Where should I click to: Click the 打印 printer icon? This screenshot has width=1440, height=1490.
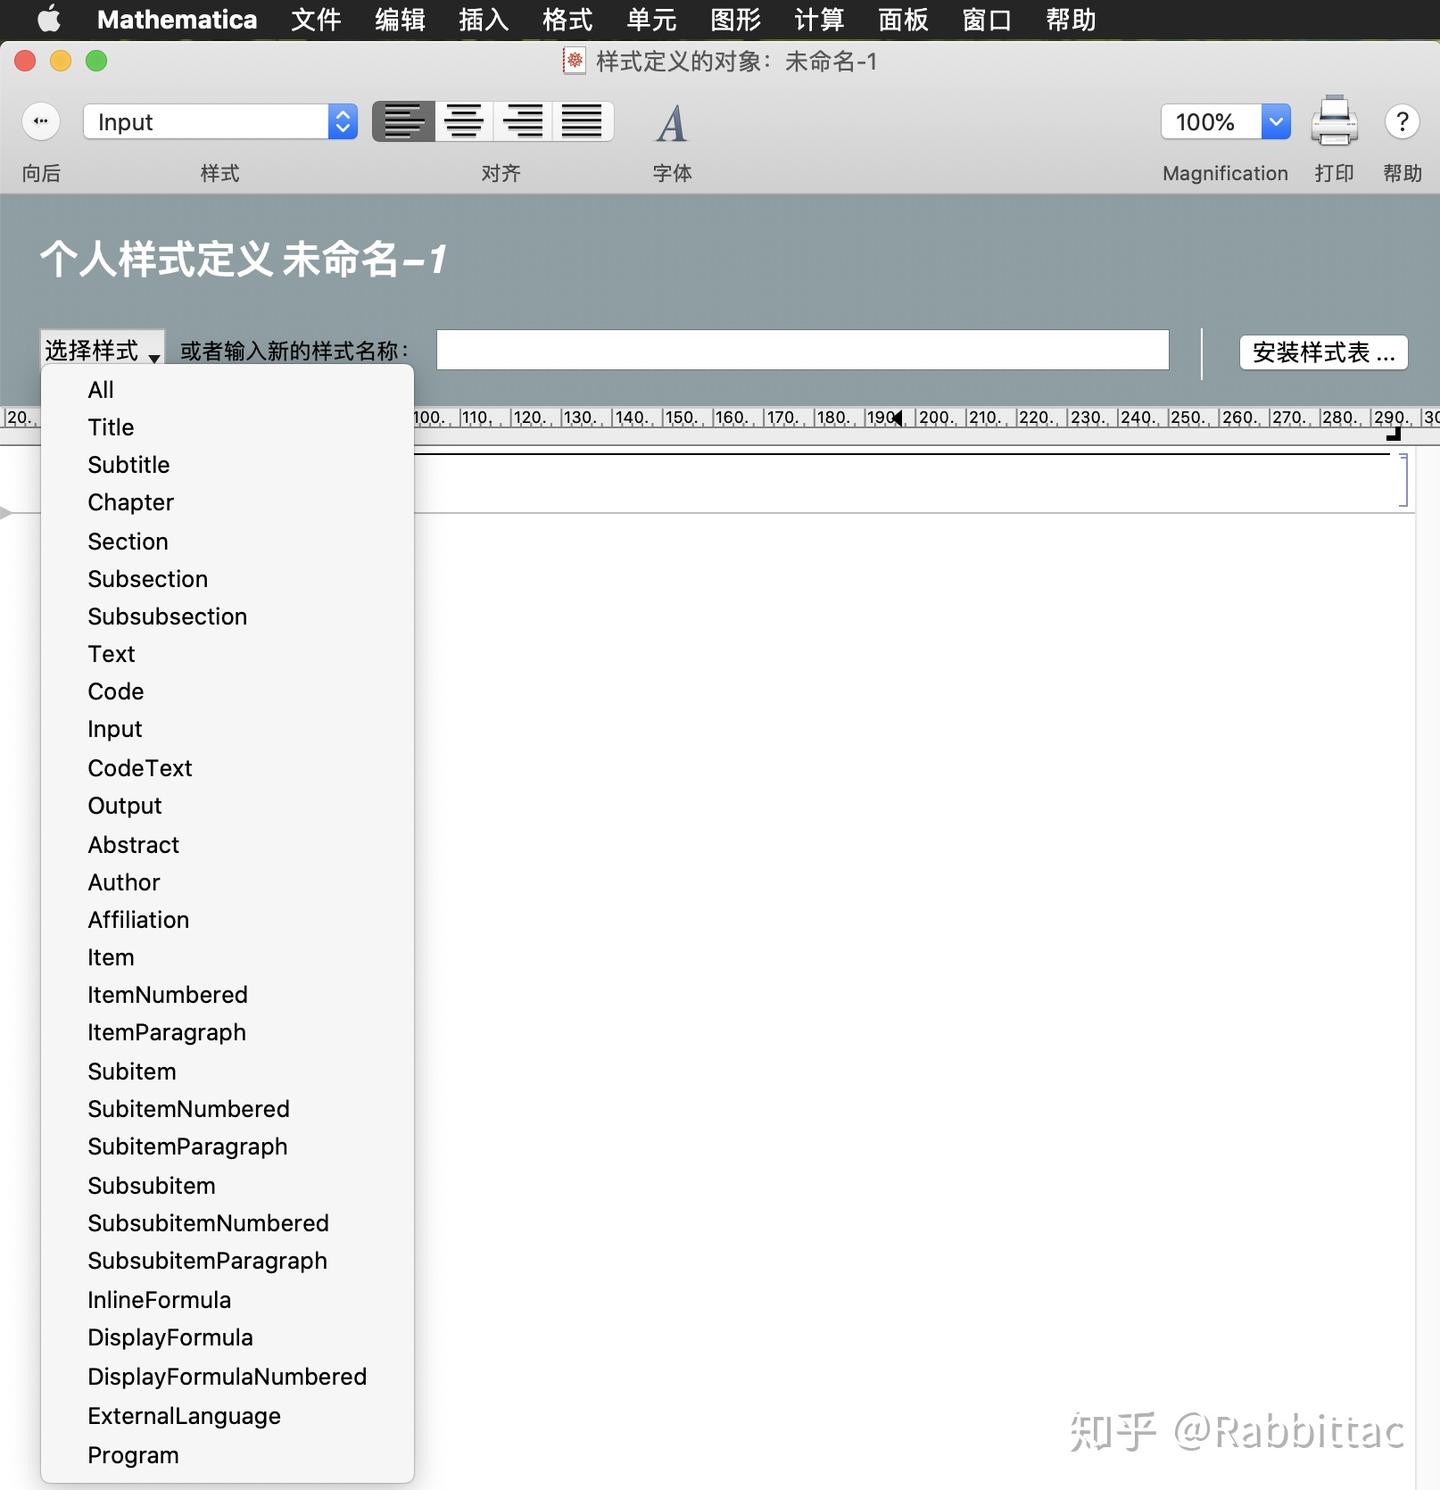(x=1334, y=121)
